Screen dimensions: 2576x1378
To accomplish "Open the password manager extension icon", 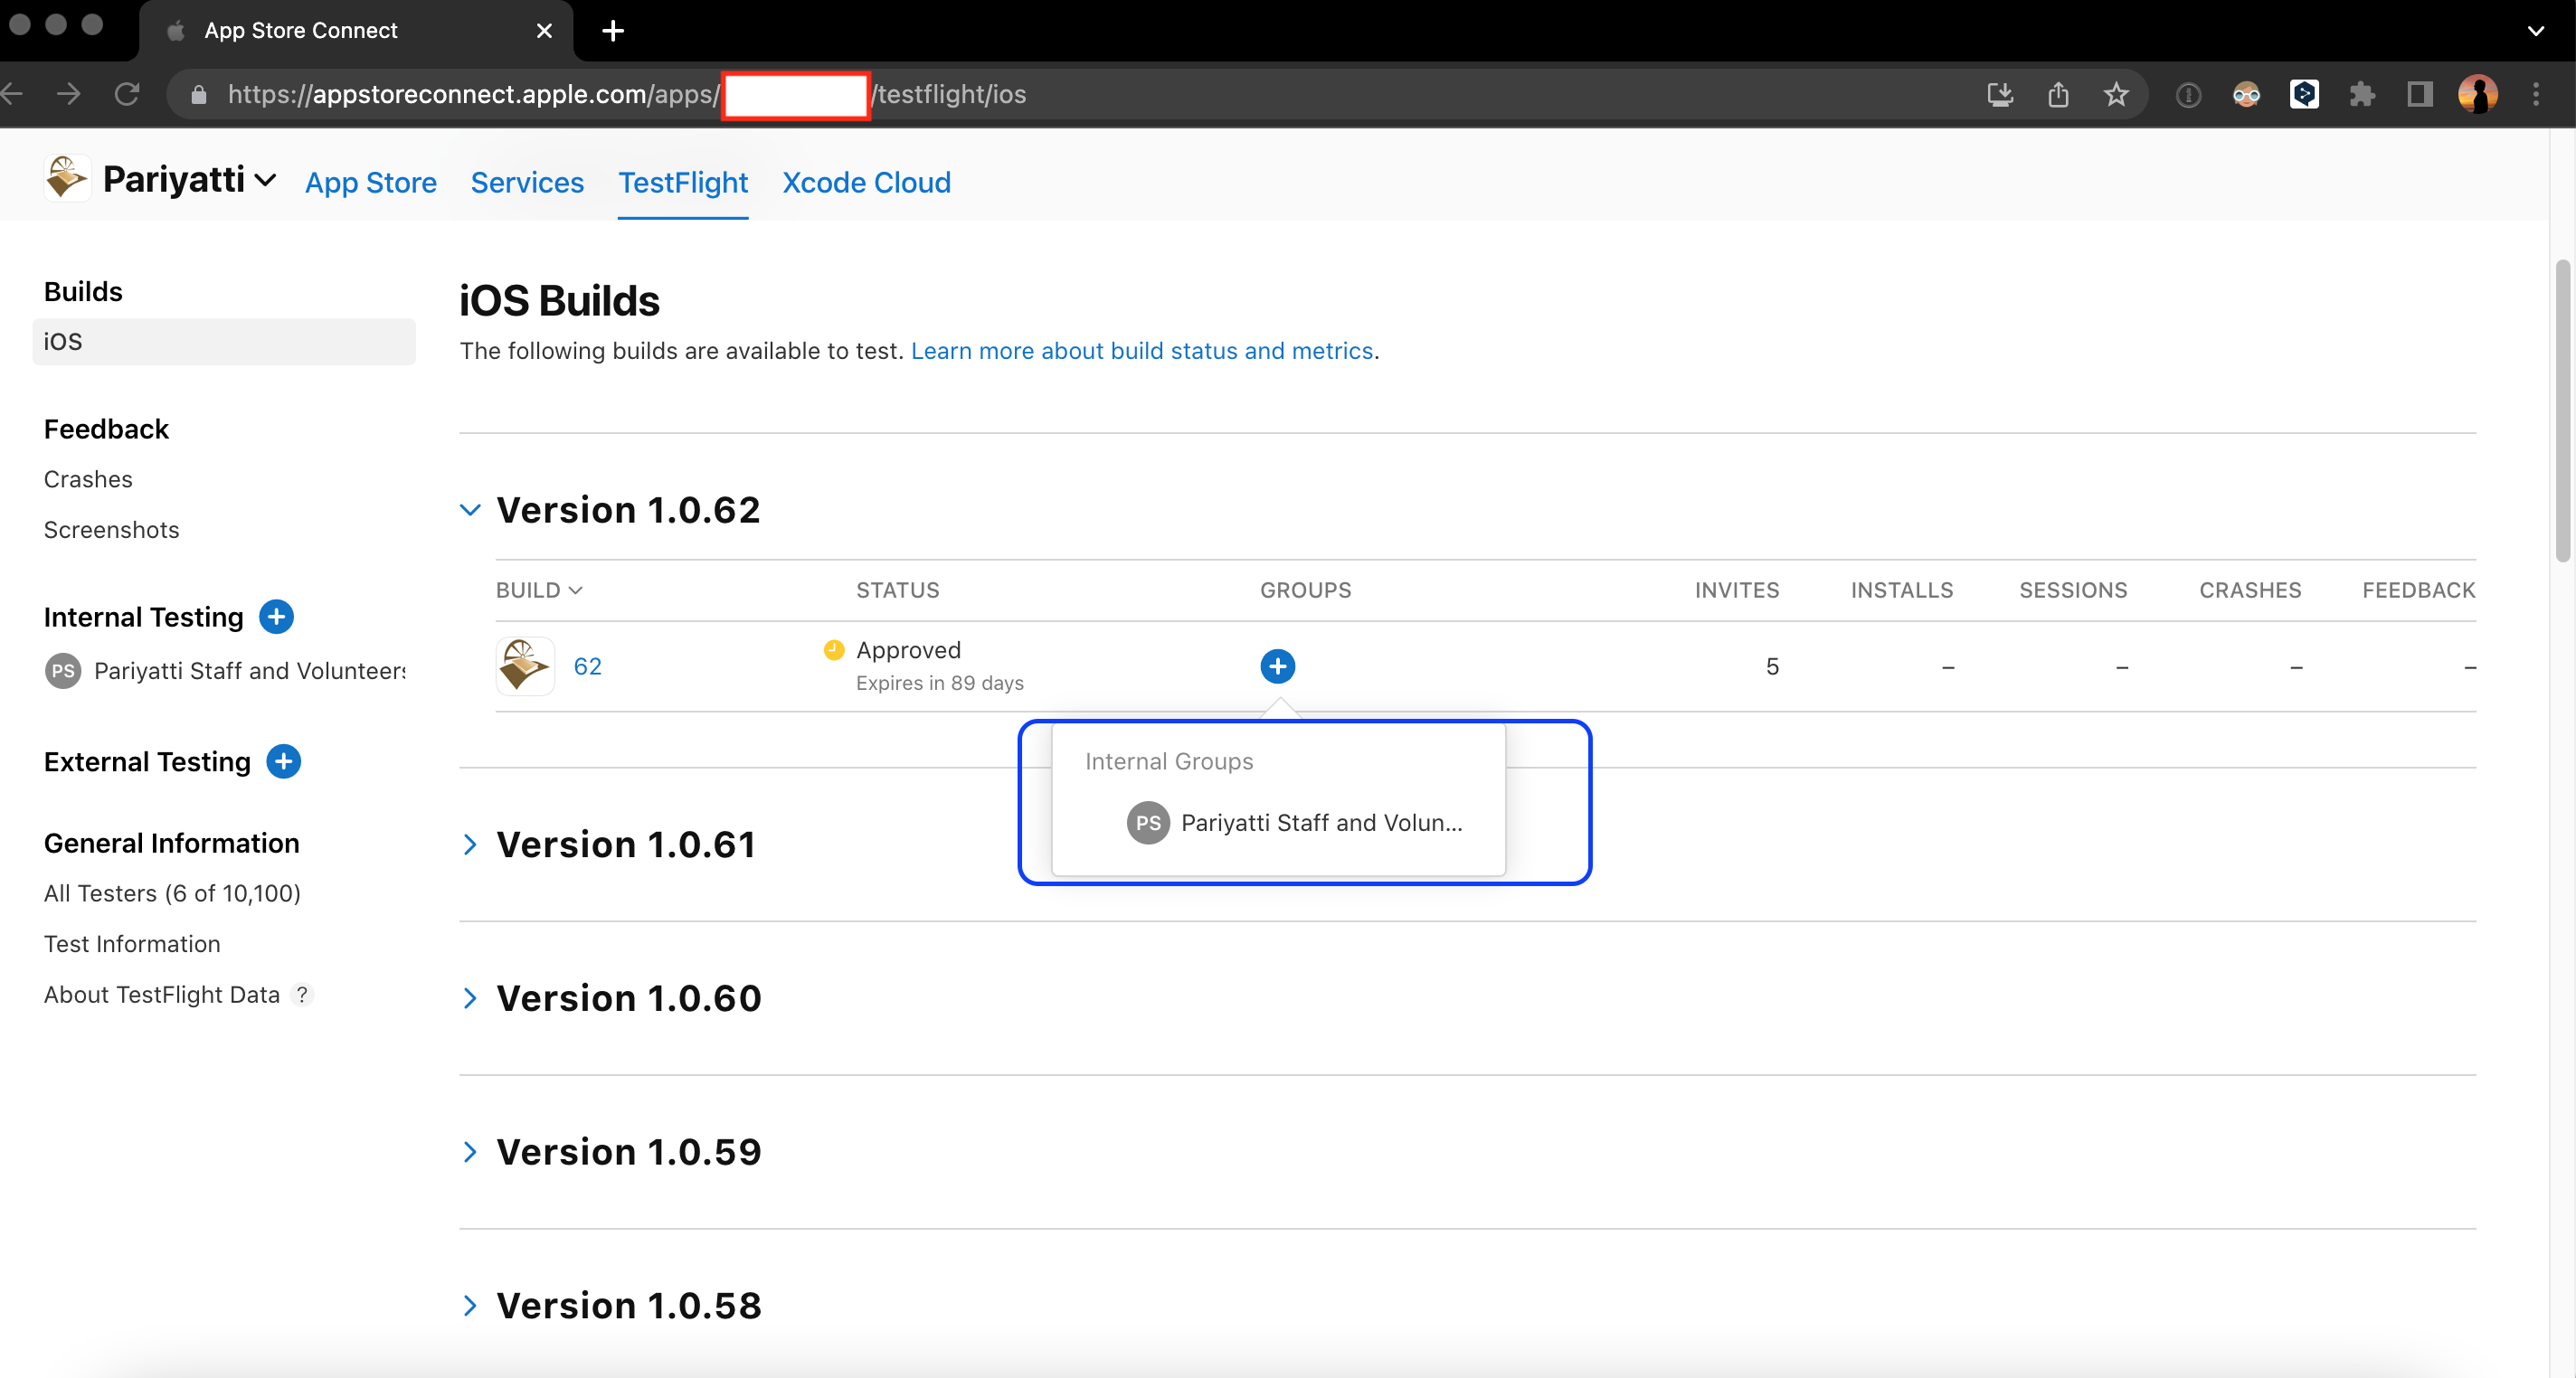I will 2188,95.
